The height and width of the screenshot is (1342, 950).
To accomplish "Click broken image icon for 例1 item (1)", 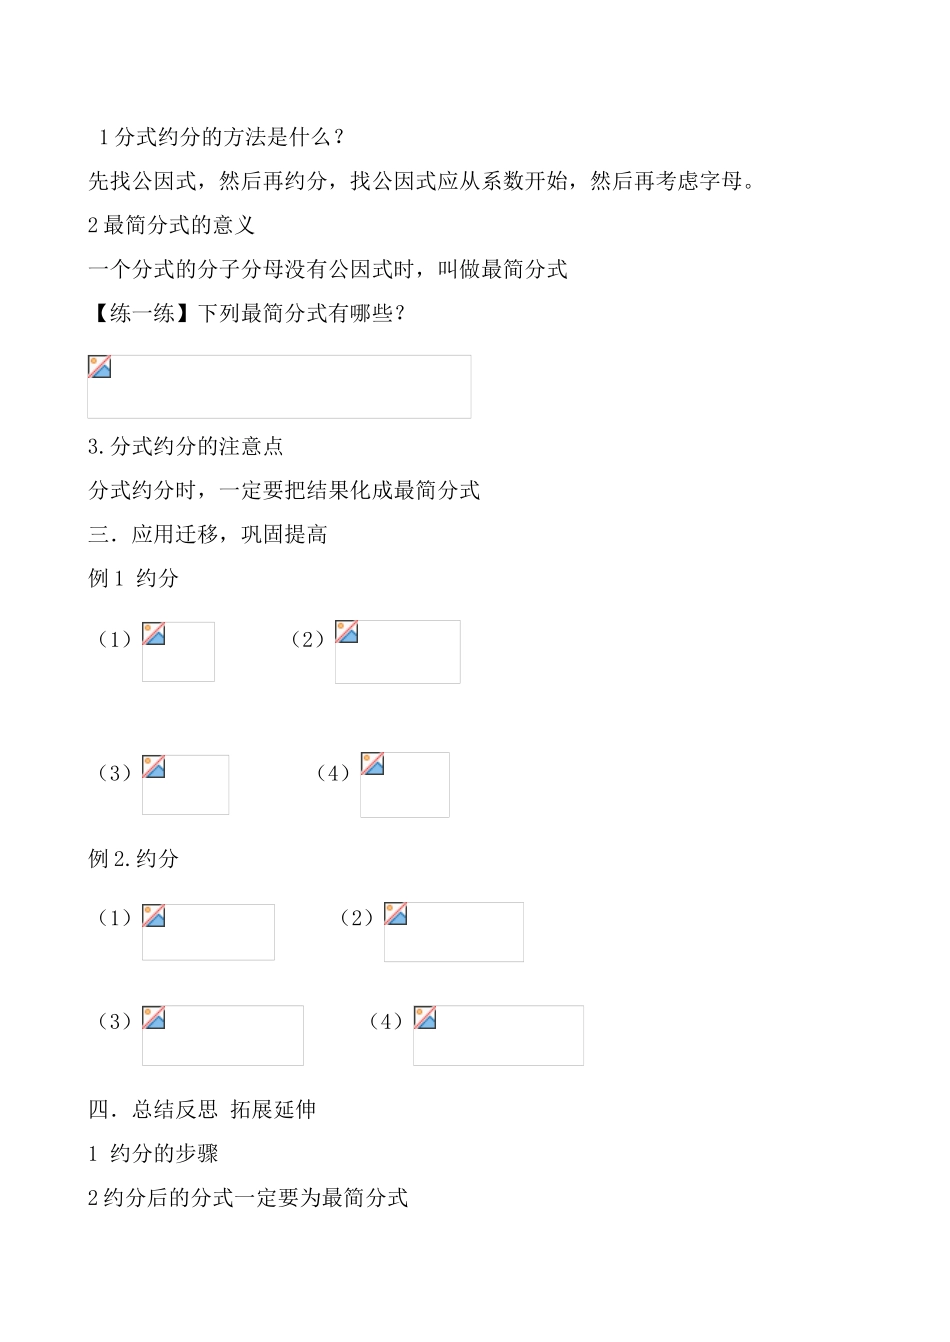I will (154, 634).
